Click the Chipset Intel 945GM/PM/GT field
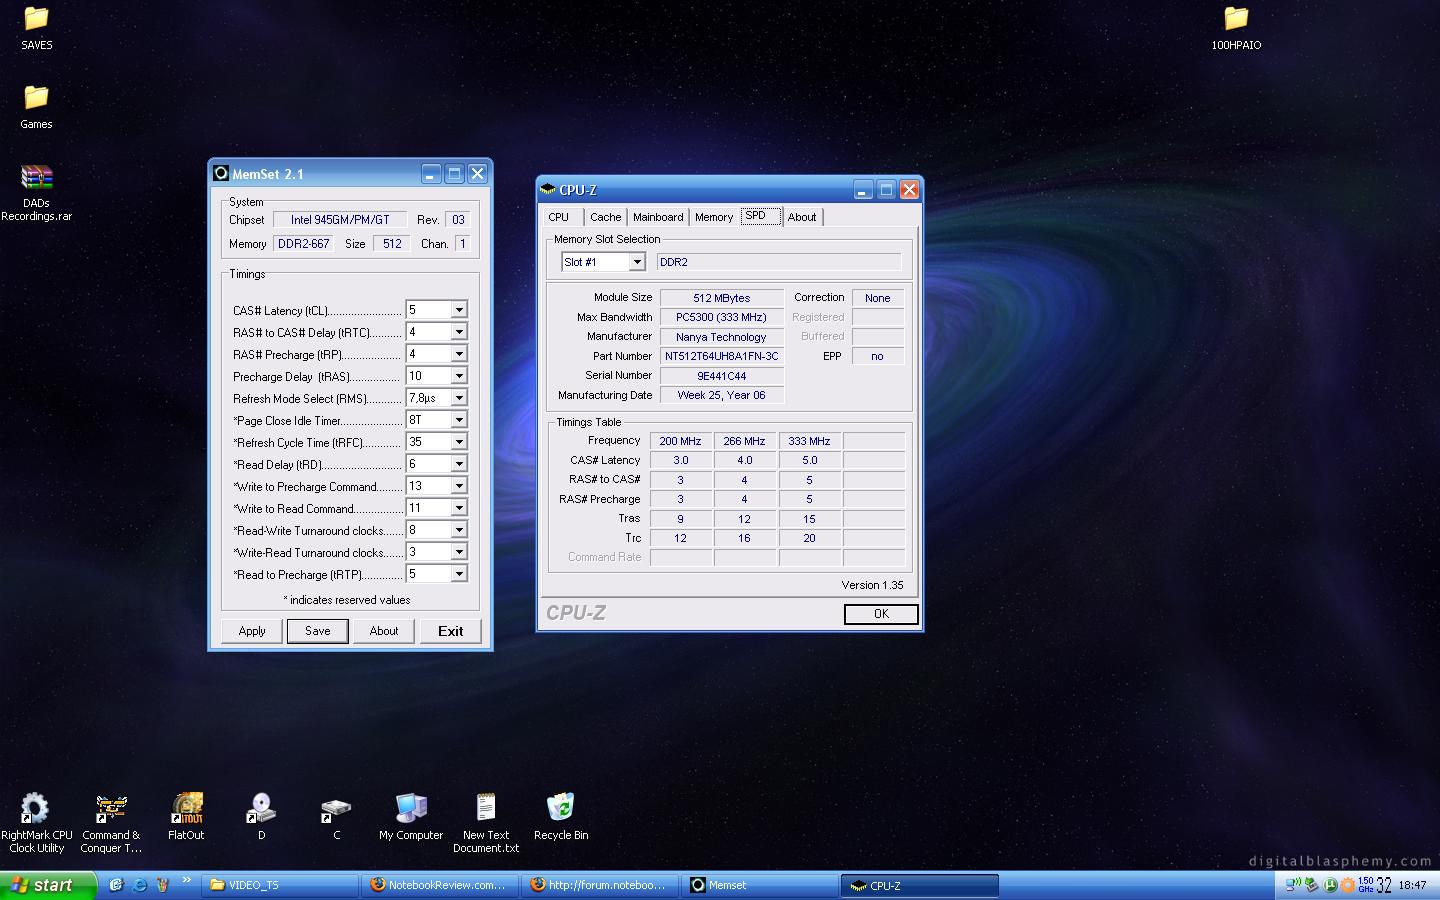This screenshot has height=900, width=1440. [340, 220]
